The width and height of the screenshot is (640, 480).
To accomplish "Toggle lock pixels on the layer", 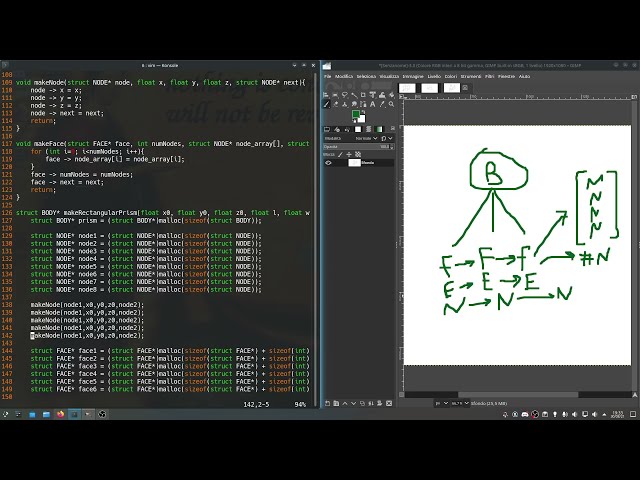I will tap(340, 154).
